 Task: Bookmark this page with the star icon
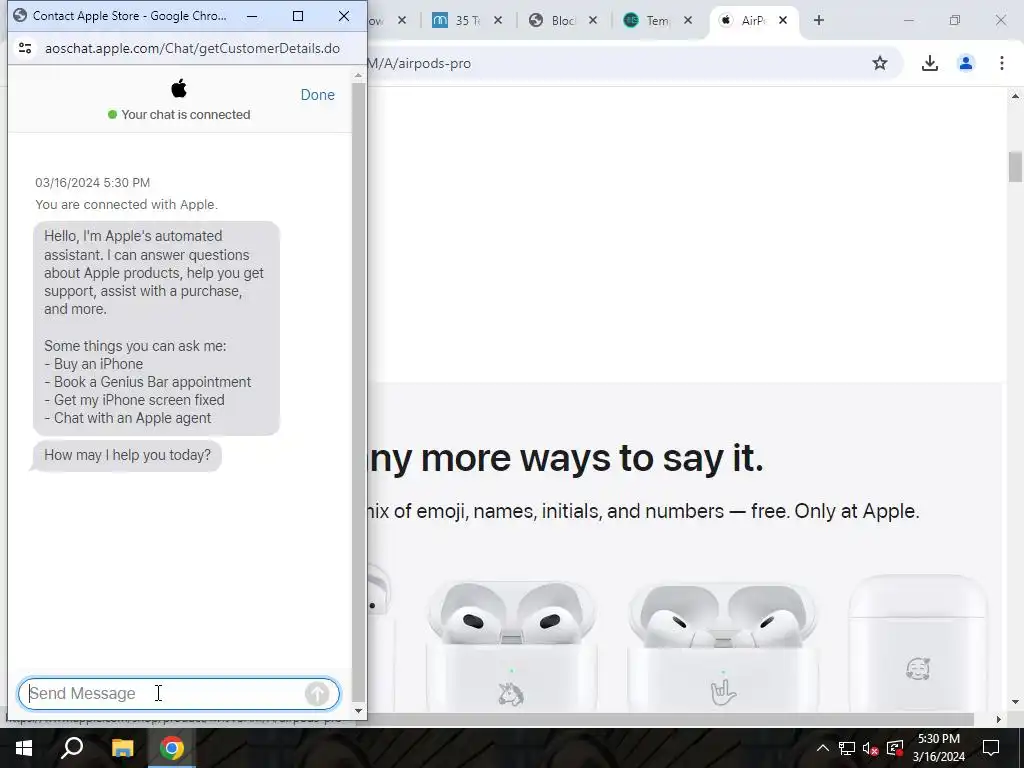coord(880,63)
